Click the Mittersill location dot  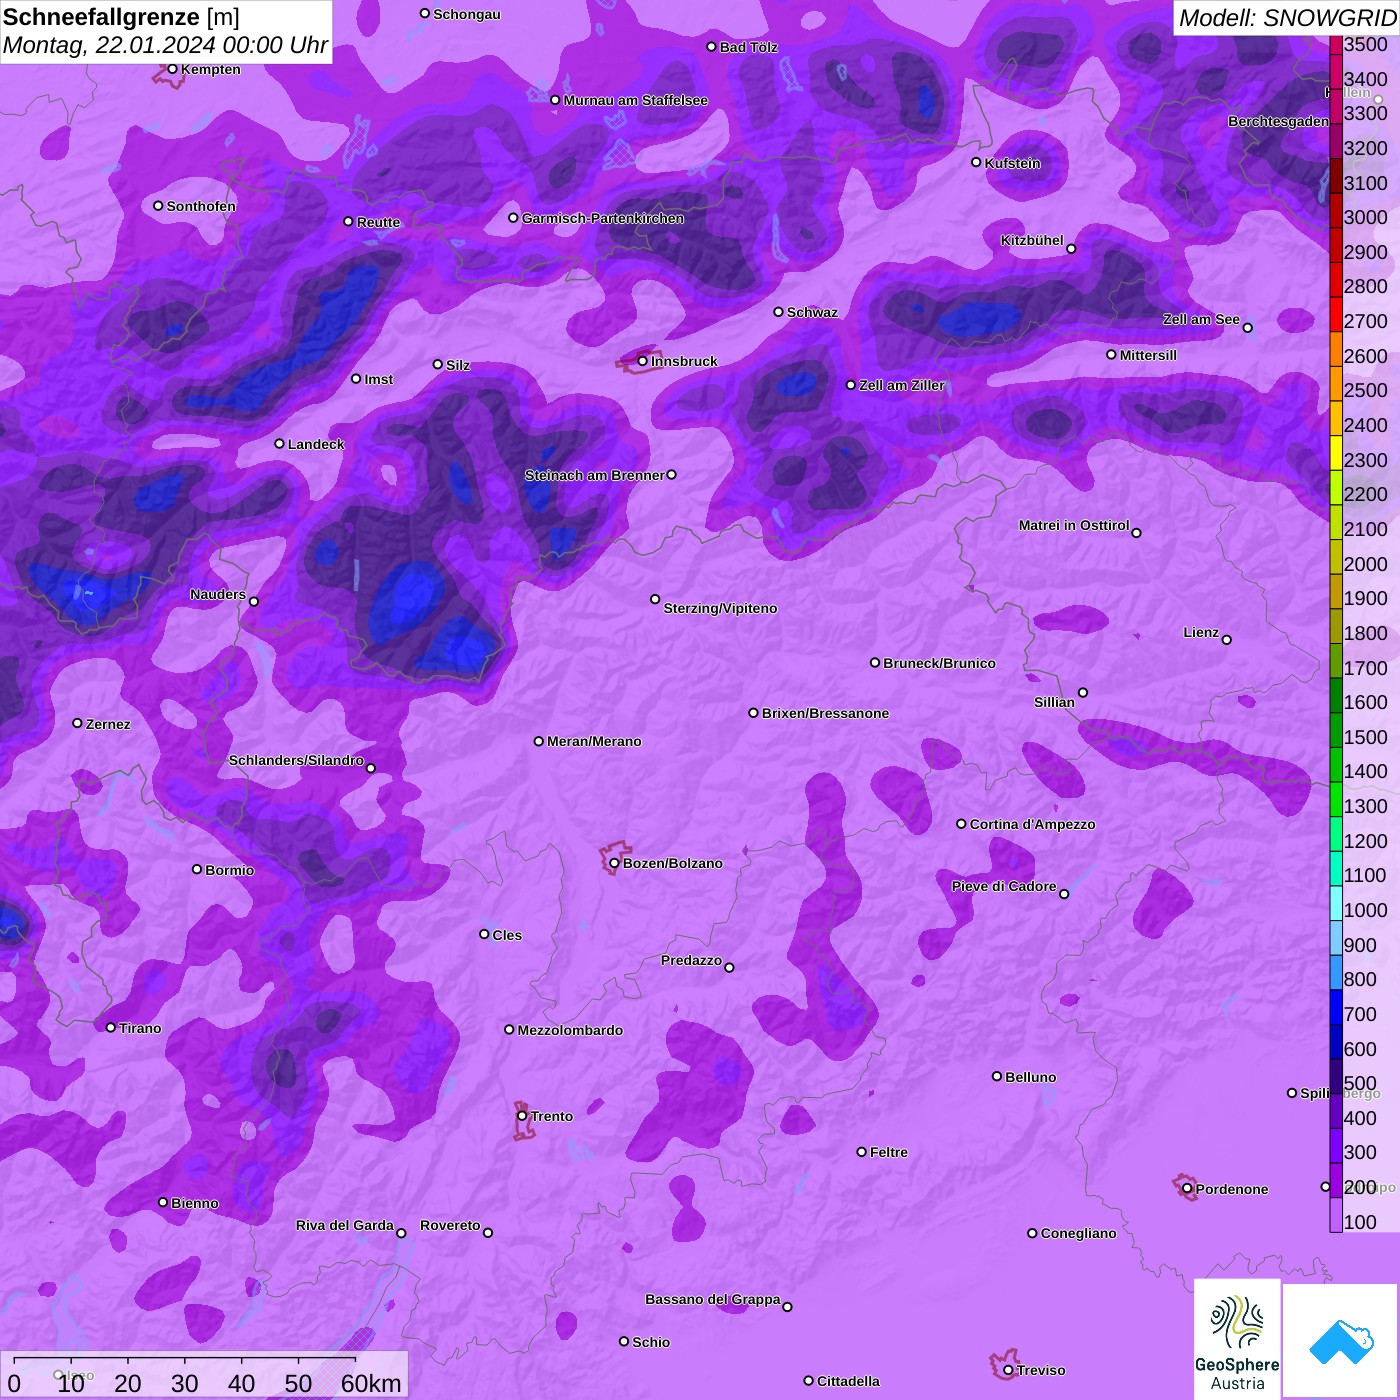point(1111,354)
